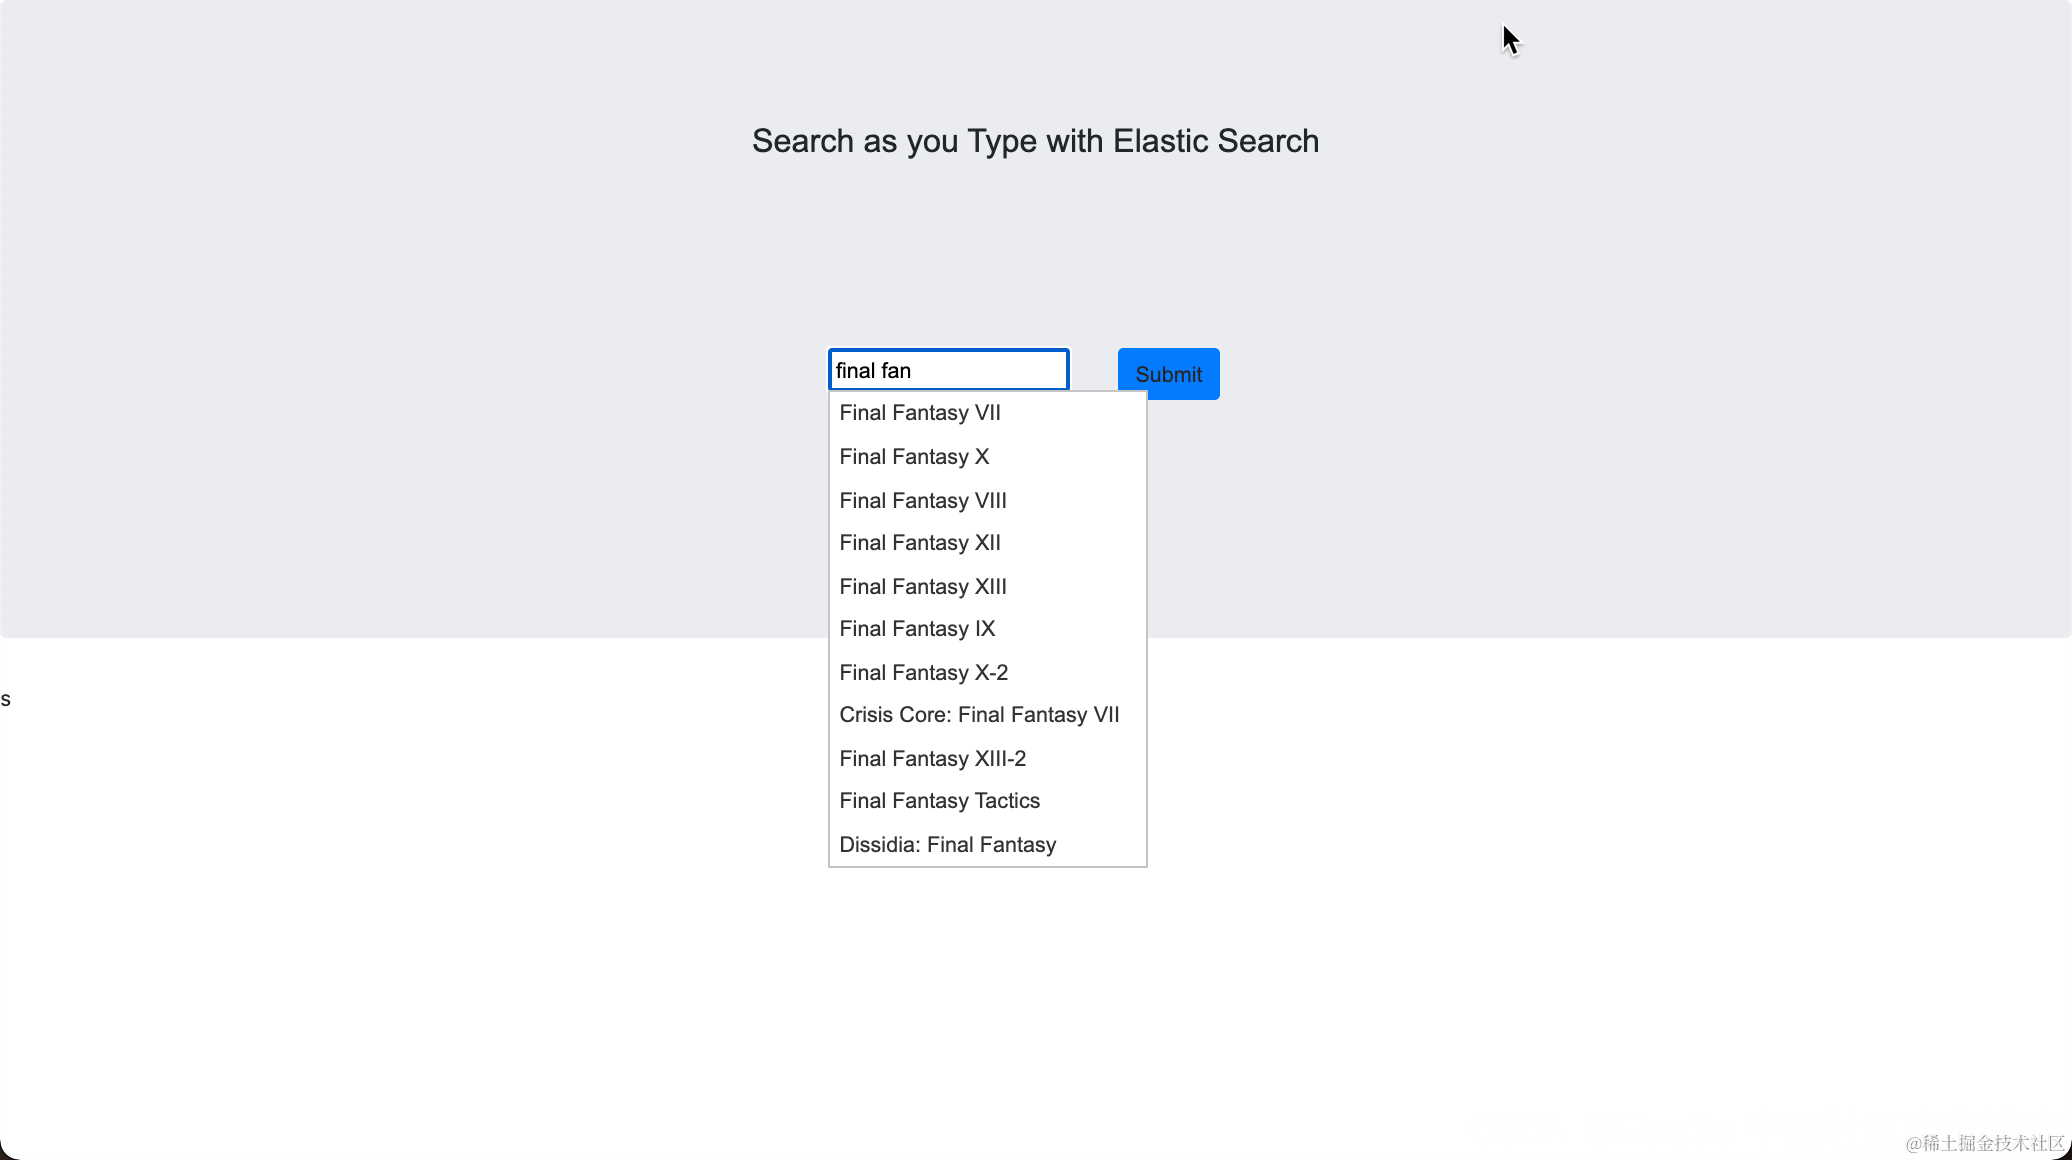Pick the "Final Fantasy IX" suggestion
Screen dimensions: 2072x1160
[917, 629]
